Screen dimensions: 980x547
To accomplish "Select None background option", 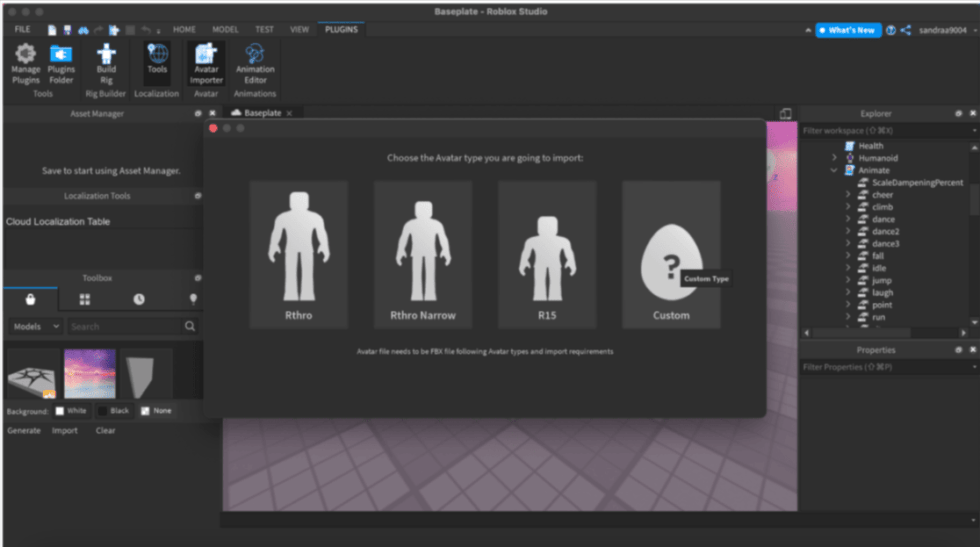I will (156, 411).
